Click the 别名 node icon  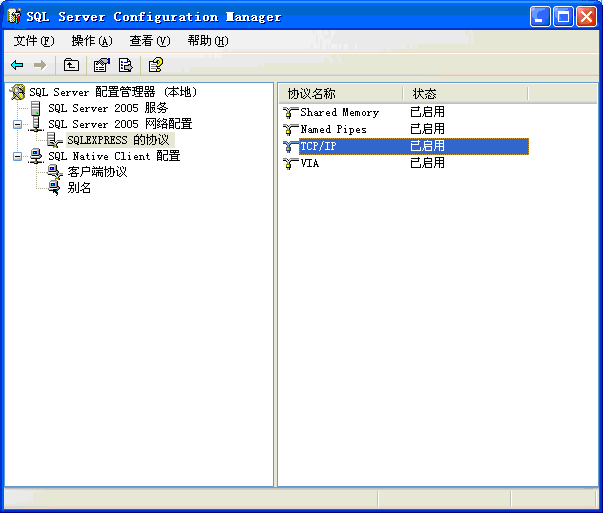(x=54, y=188)
